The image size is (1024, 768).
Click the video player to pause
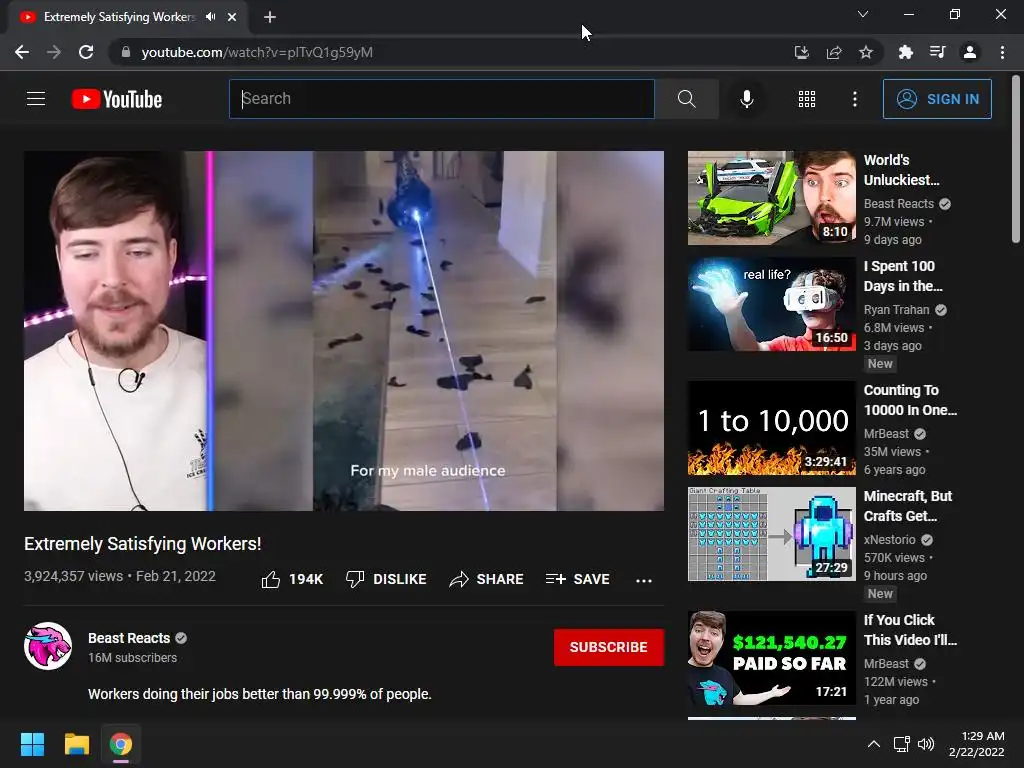coord(344,331)
